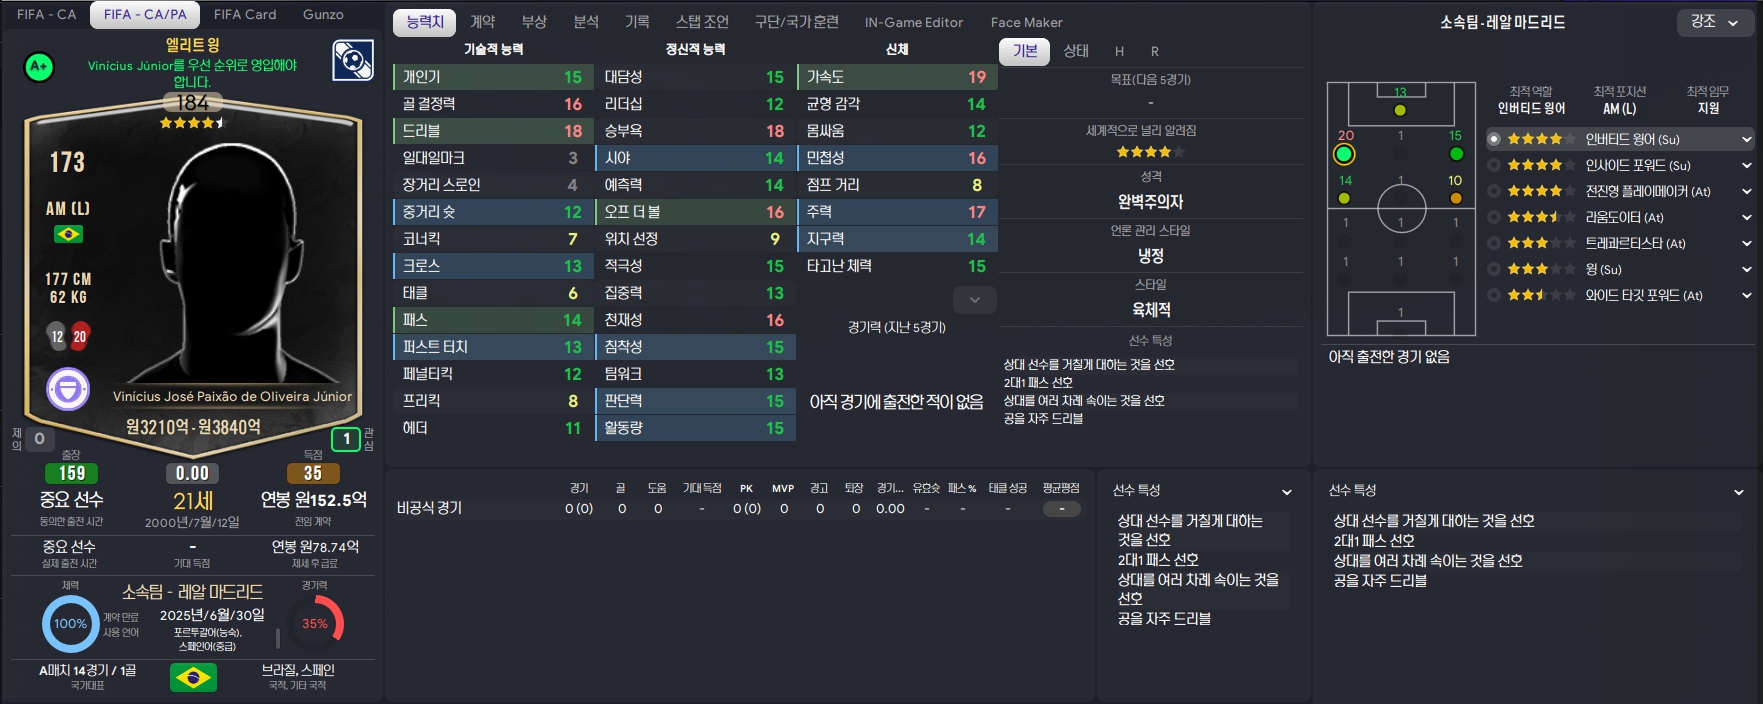The height and width of the screenshot is (704, 1763).
Task: Click the 35% 경기력 match sharpness ring
Action: [x=315, y=624]
